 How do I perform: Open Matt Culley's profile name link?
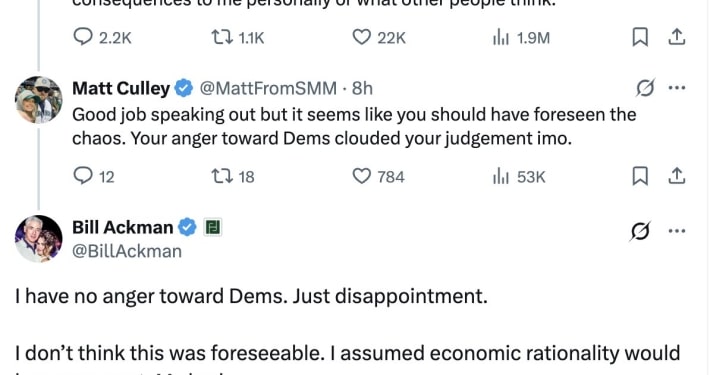121,88
